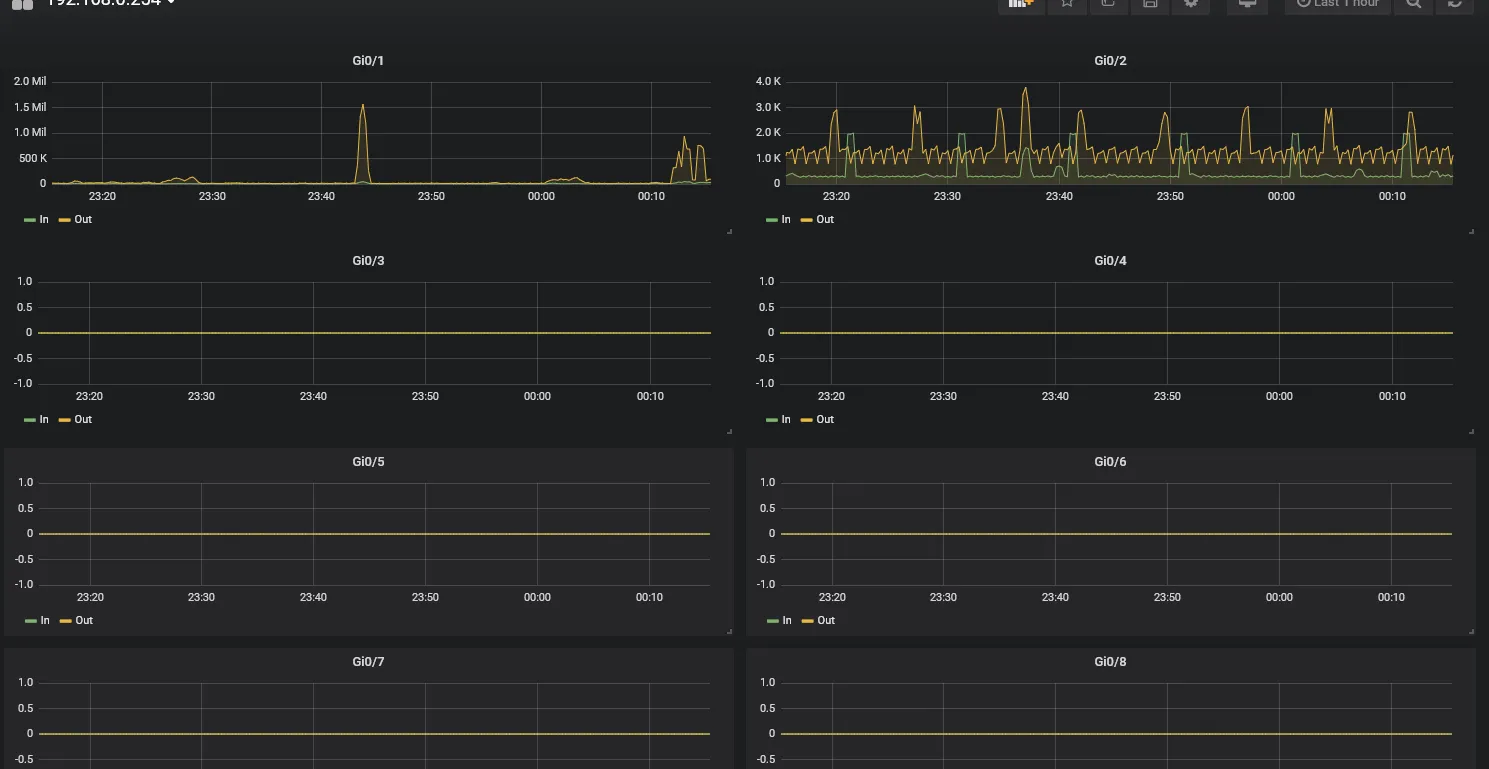Image resolution: width=1489 pixels, height=769 pixels.
Task: Click the Gi0/6 panel title
Action: point(1110,462)
